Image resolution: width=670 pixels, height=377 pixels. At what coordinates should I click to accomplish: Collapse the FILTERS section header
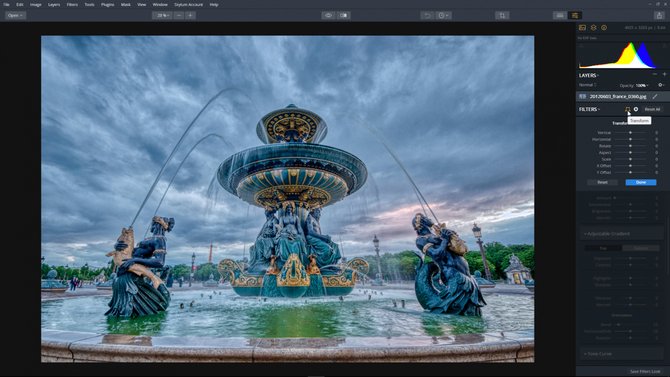589,109
